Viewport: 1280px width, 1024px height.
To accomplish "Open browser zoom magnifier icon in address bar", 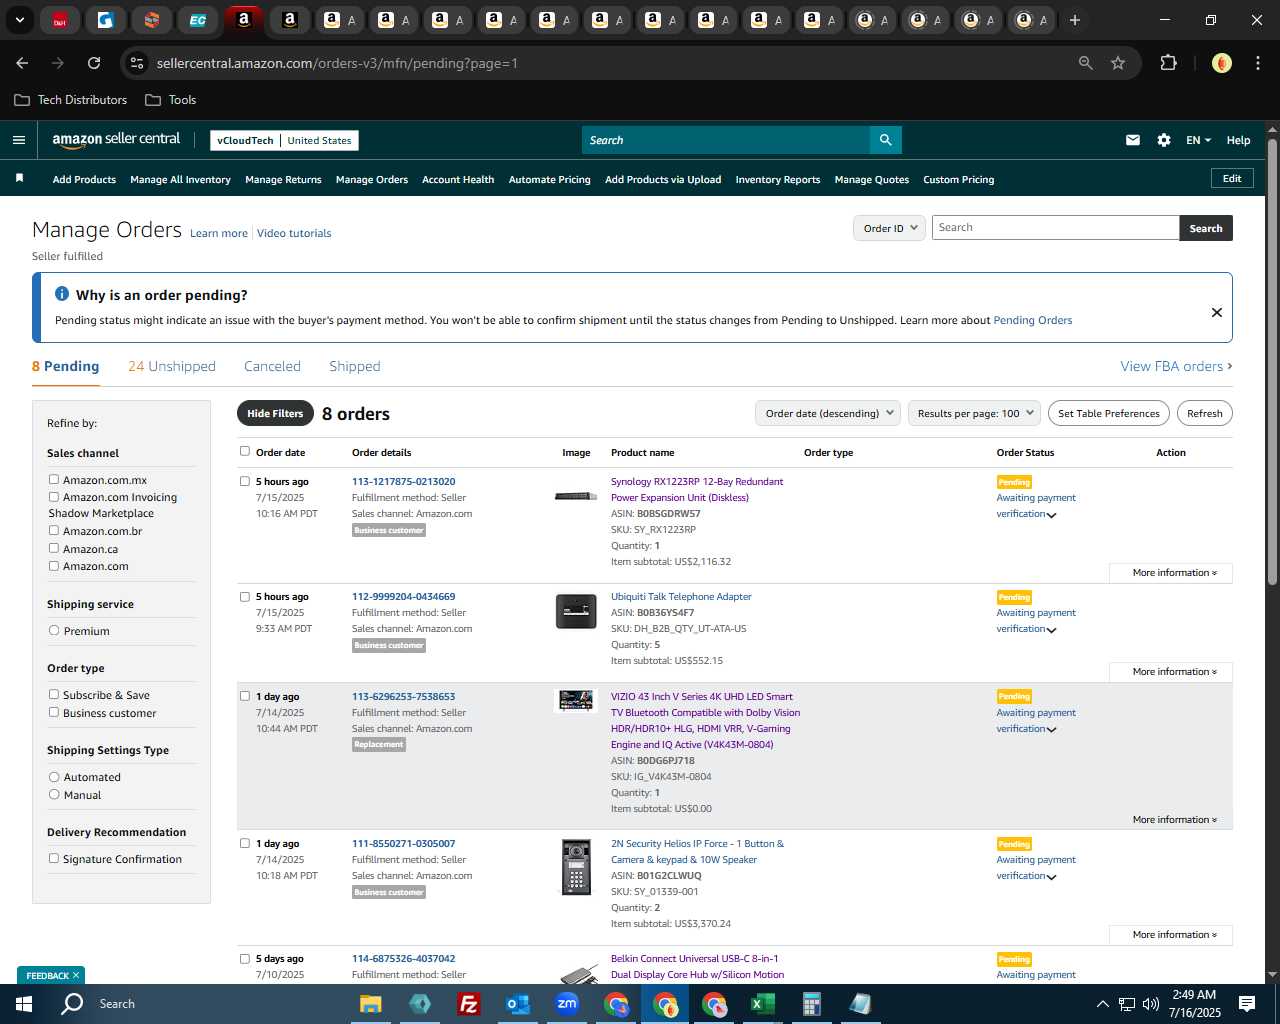I will tap(1086, 63).
